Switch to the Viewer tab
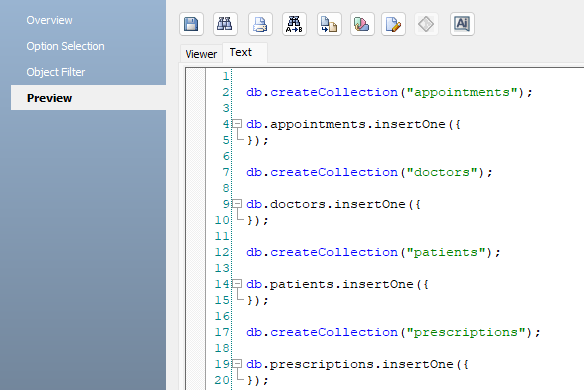 (x=201, y=54)
